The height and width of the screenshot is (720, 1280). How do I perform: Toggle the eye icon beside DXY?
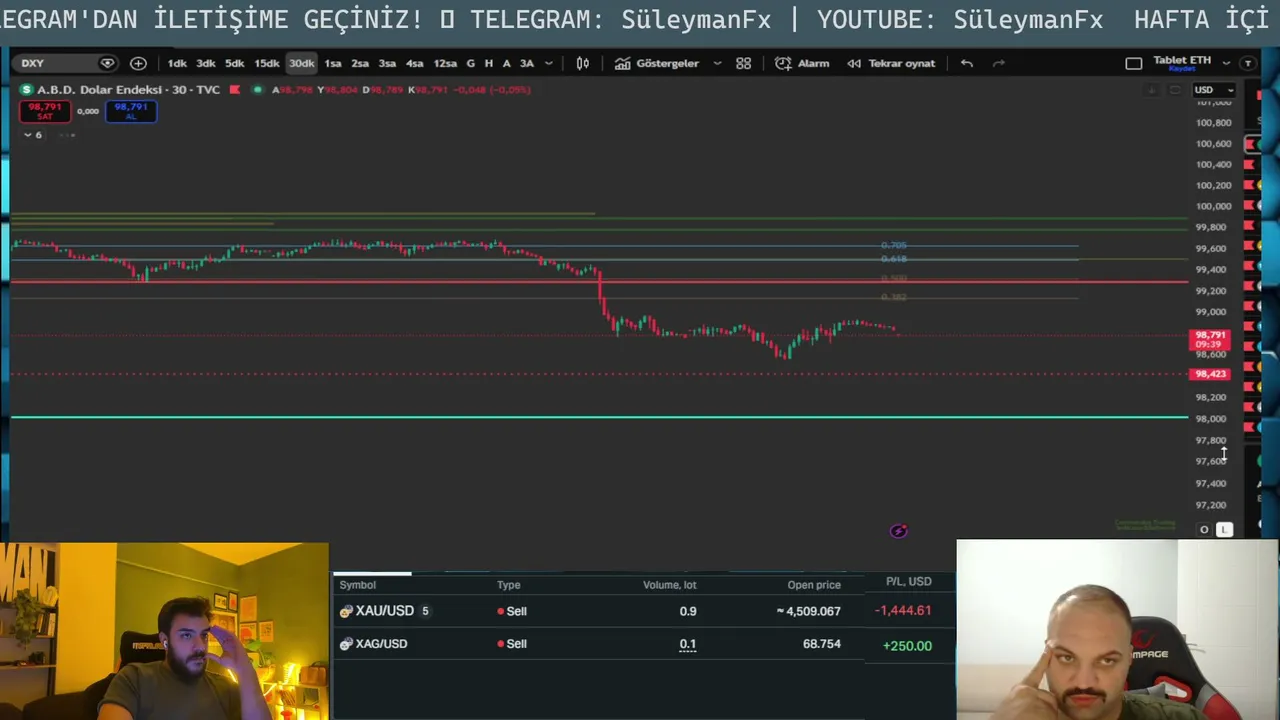[107, 63]
